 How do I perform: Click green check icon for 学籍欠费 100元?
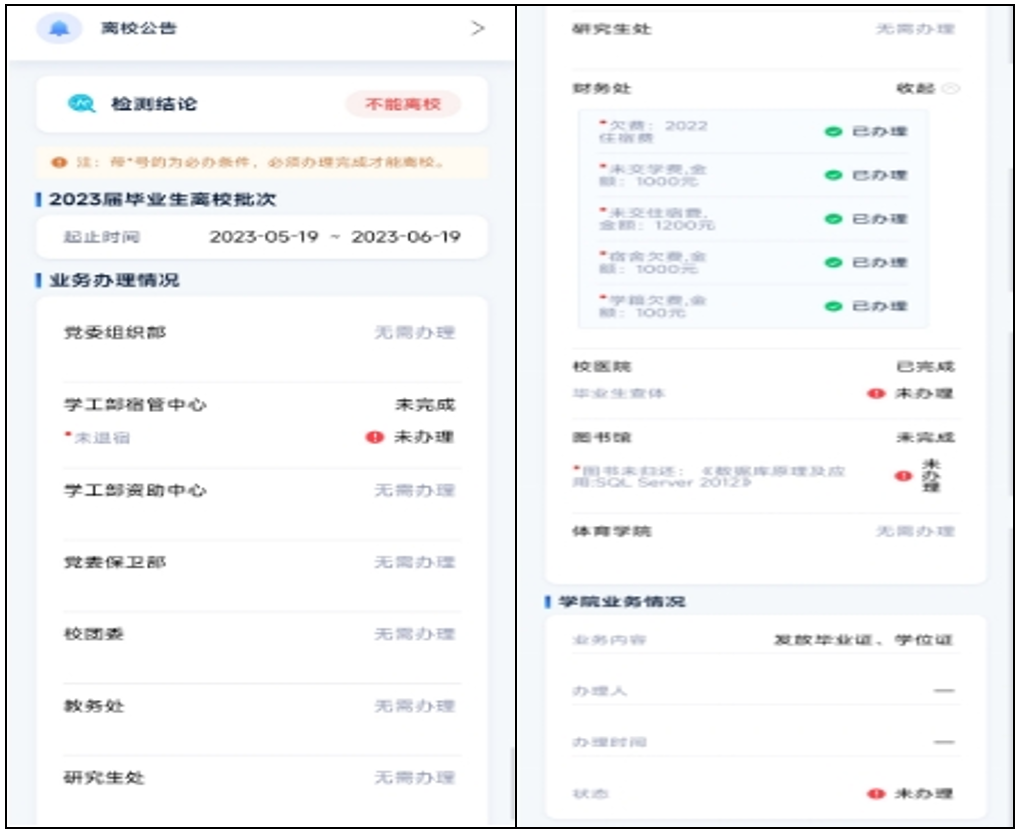pos(833,306)
